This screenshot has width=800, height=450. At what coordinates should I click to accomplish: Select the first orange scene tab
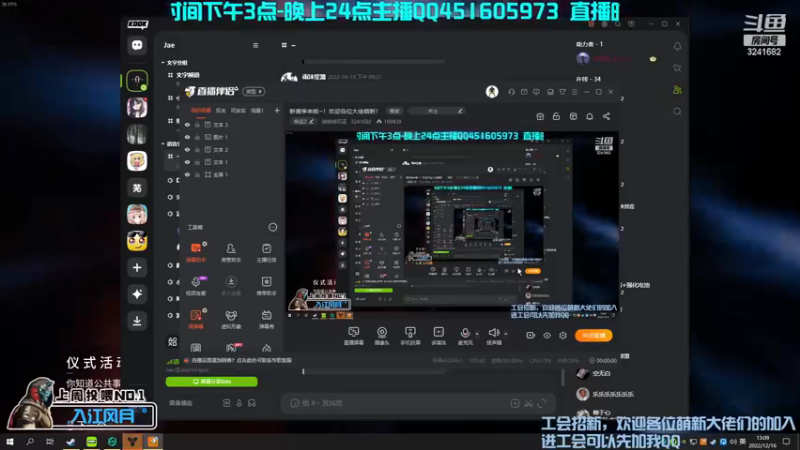(201, 110)
